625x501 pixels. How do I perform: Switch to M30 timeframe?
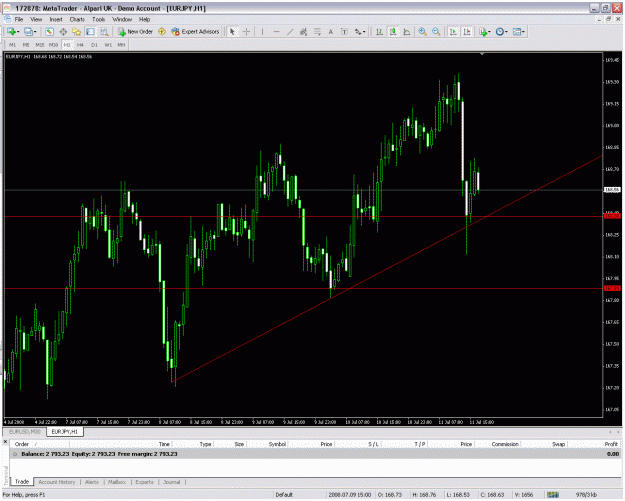53,45
